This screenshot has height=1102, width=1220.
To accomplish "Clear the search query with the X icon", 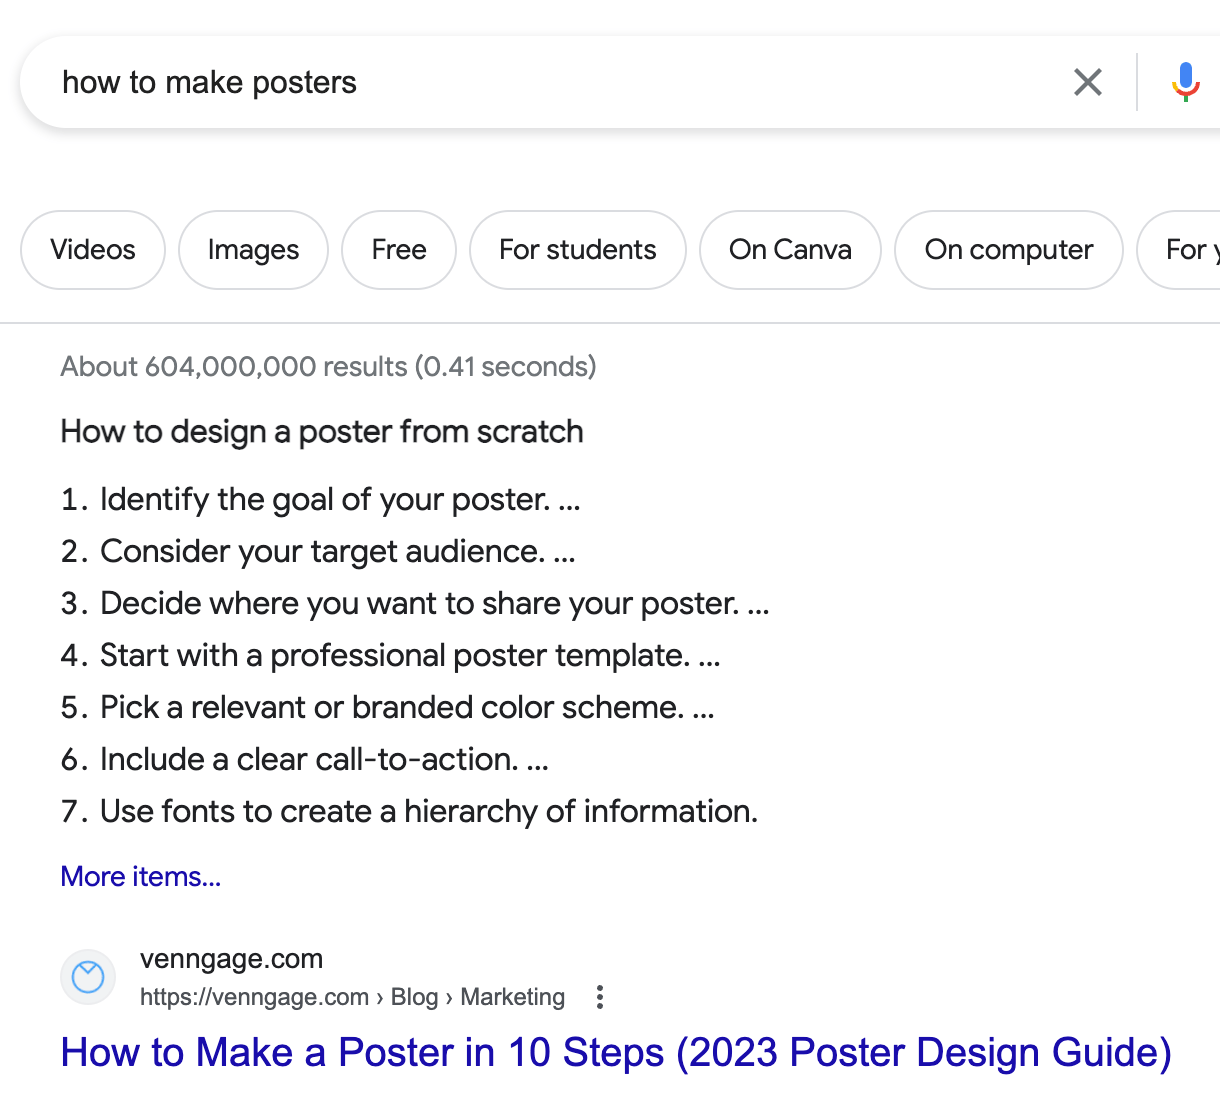I will click(x=1087, y=82).
